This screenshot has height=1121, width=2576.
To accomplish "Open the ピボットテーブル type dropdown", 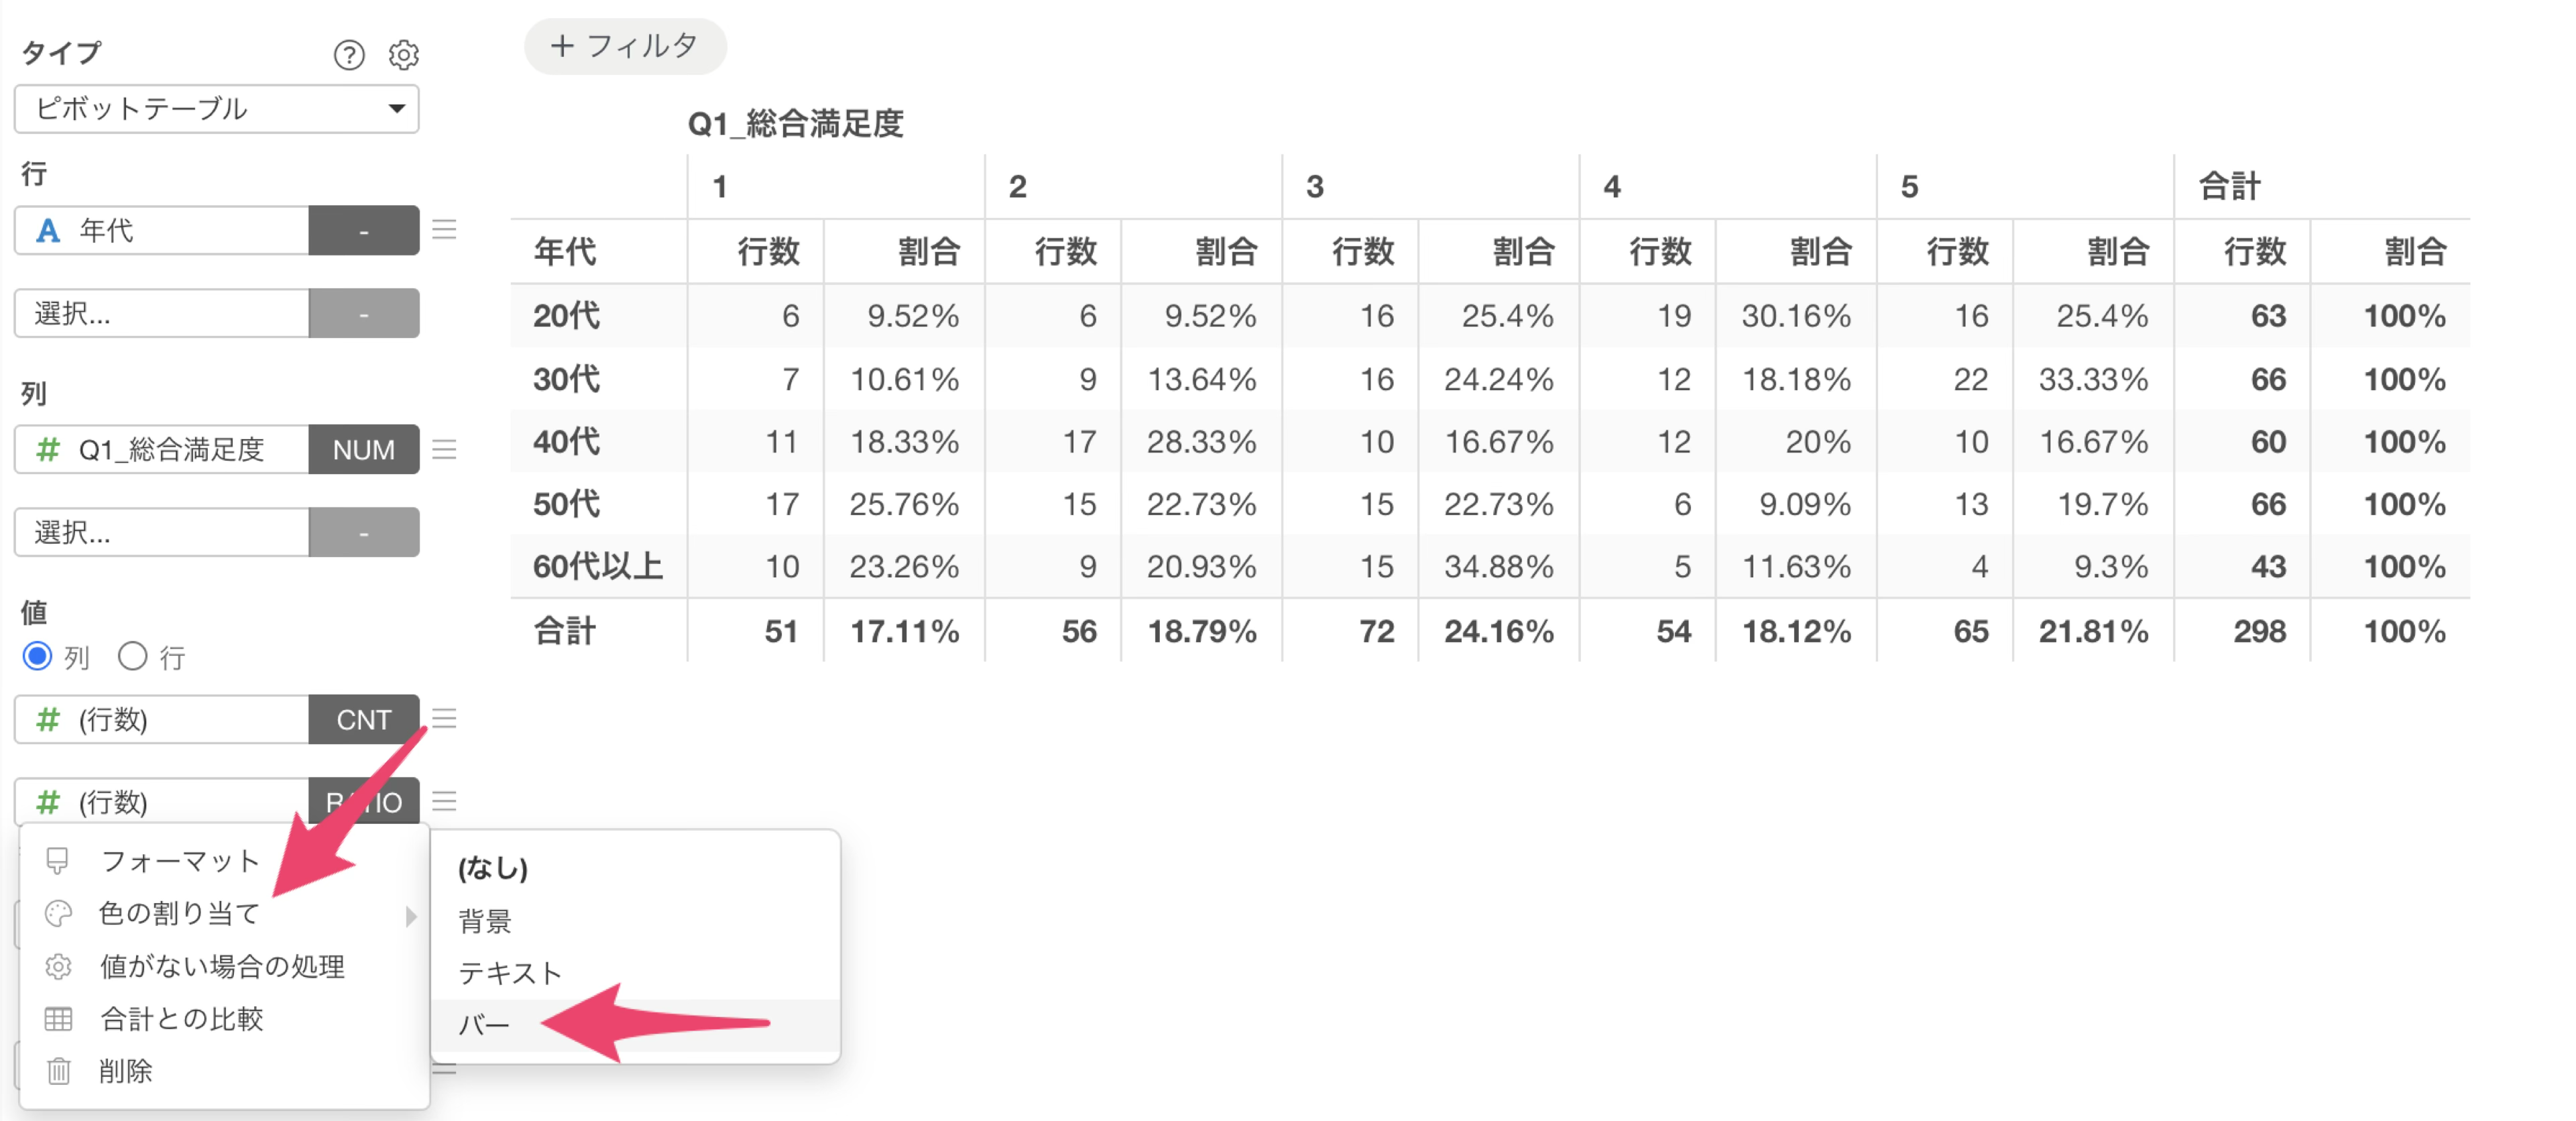I will coord(217,108).
